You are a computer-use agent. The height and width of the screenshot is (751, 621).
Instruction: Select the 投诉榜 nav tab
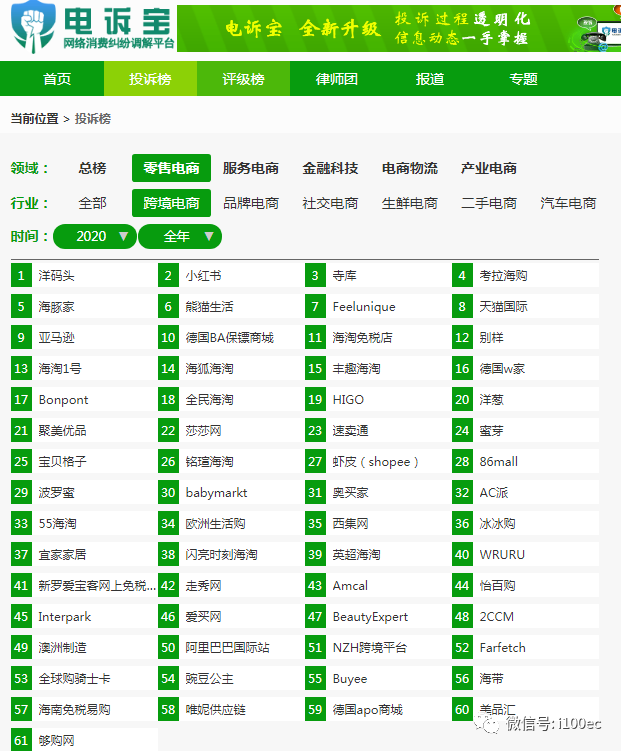point(150,79)
